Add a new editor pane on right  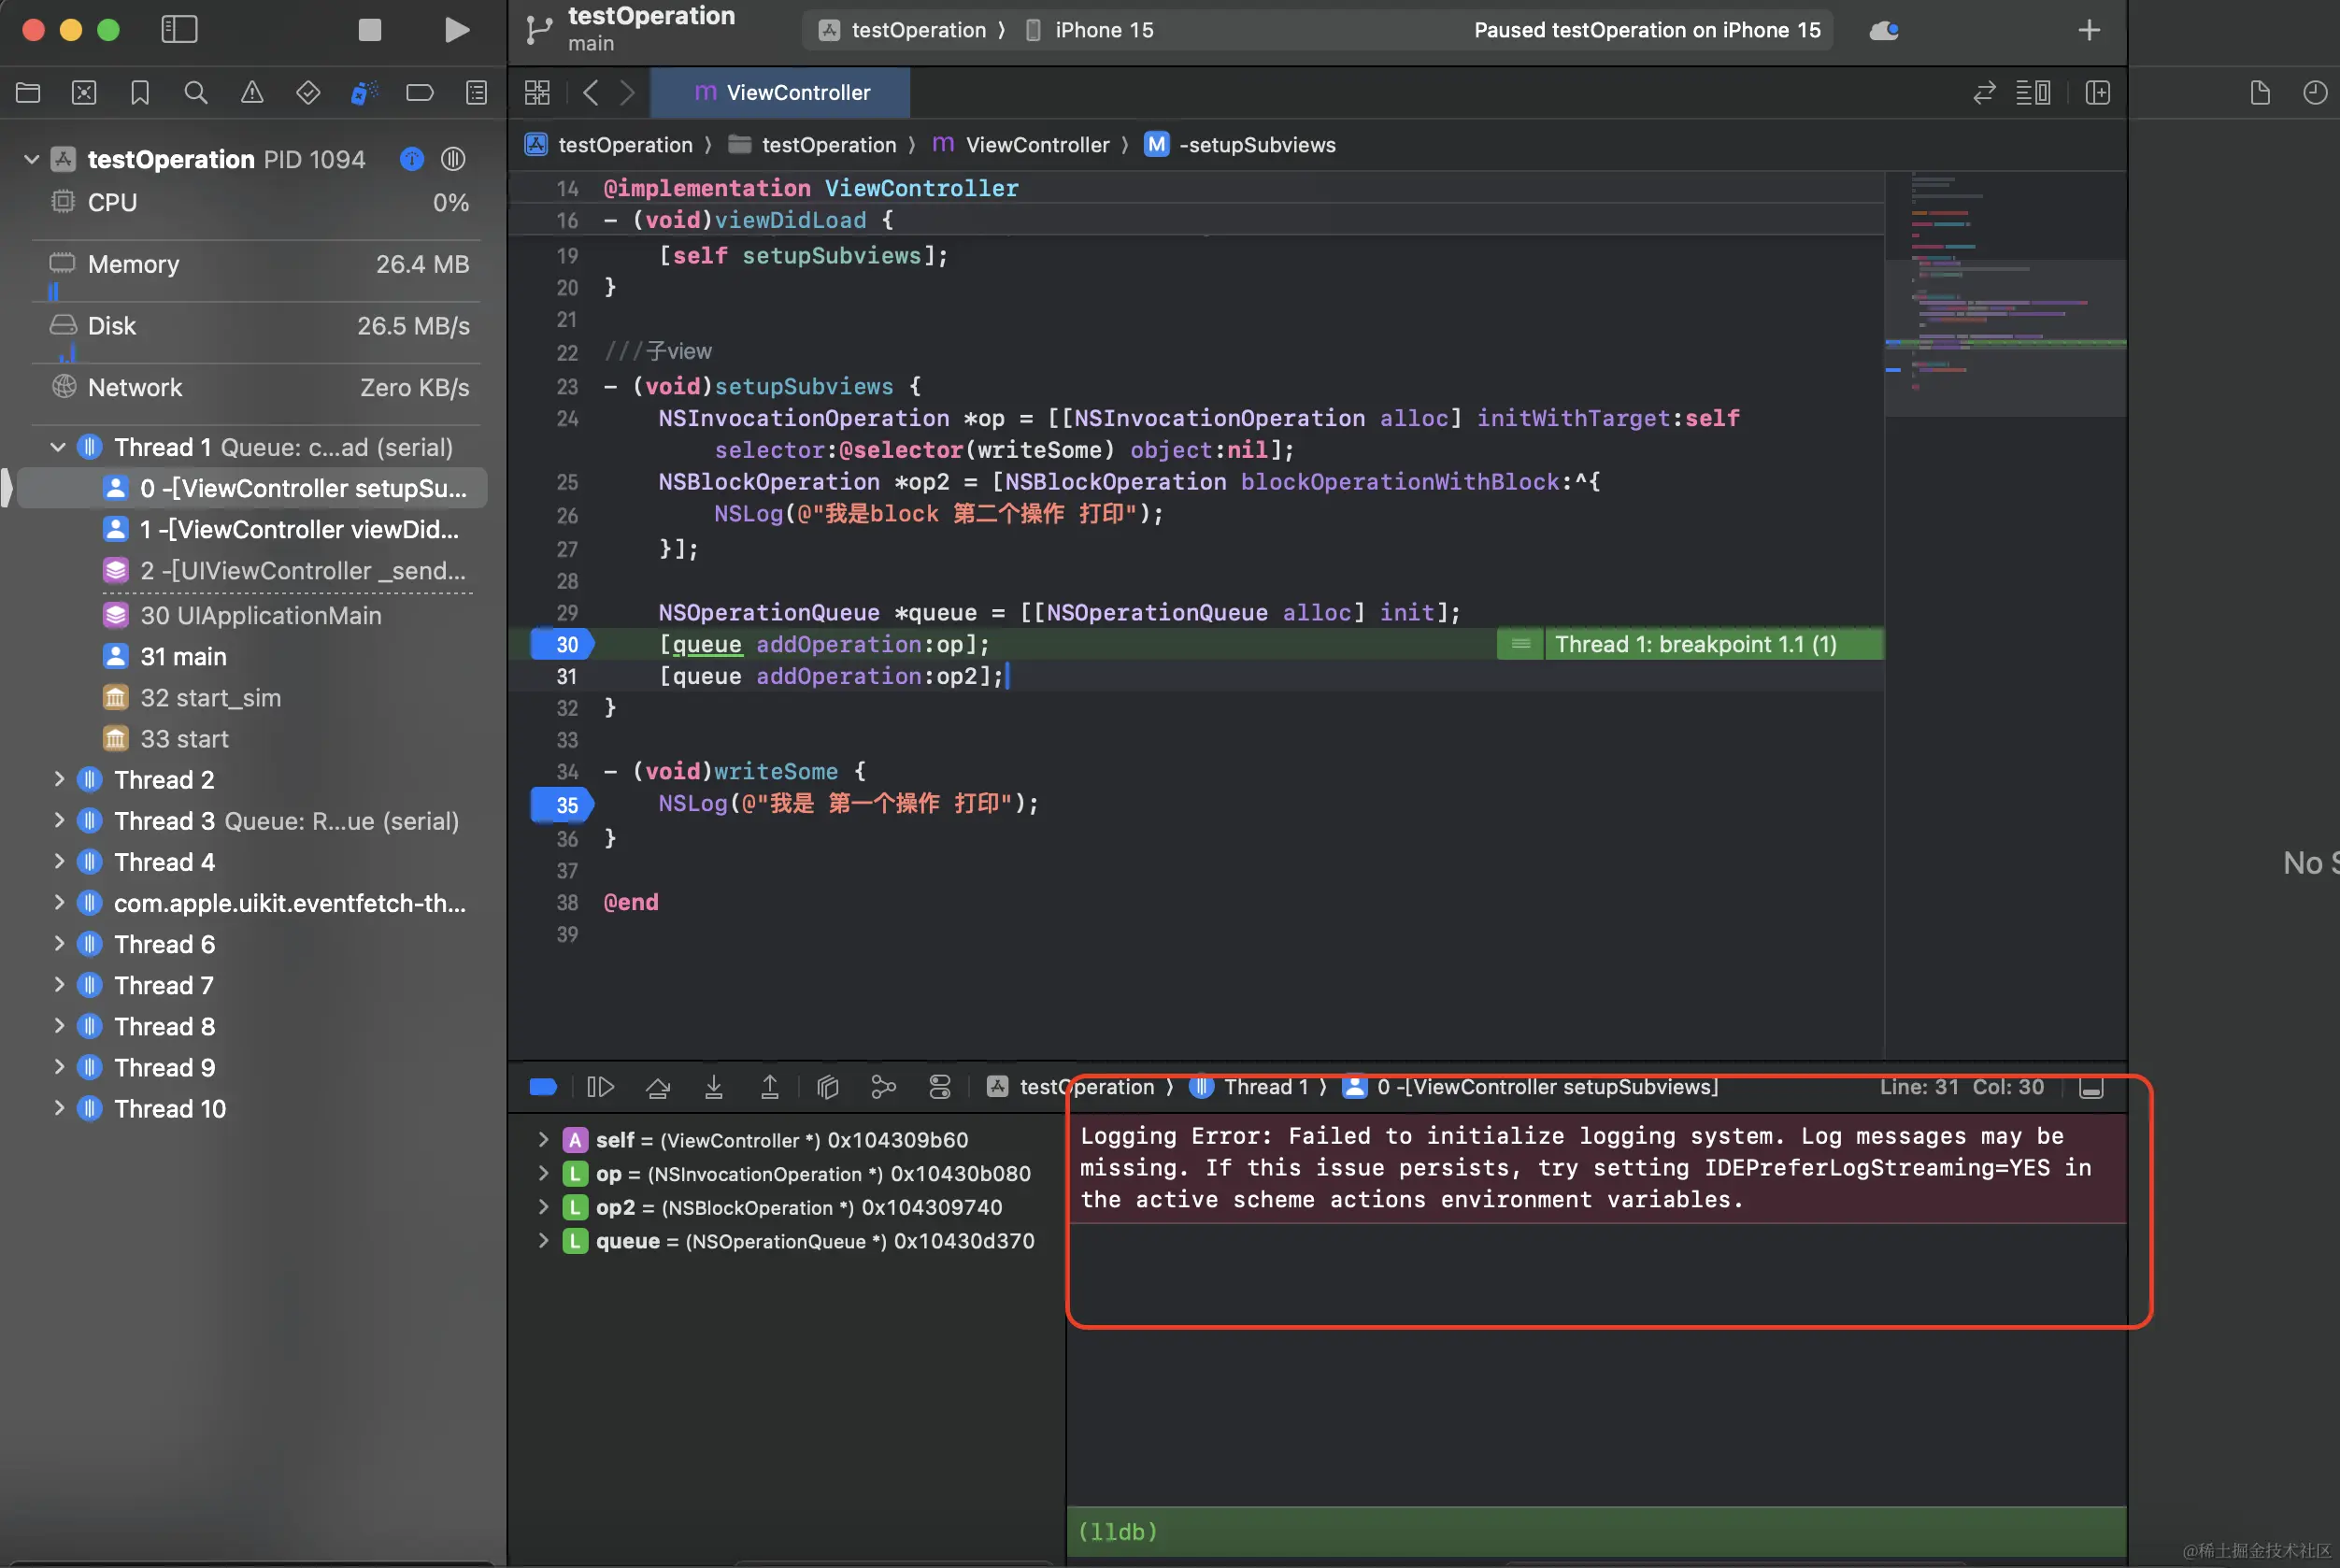tap(2098, 93)
